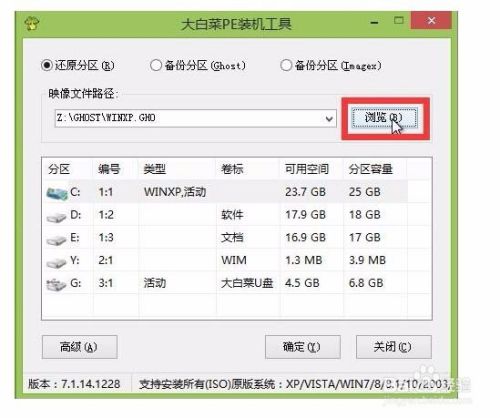
Task: Open the 高级 (A) advanced options
Action: click(x=79, y=347)
